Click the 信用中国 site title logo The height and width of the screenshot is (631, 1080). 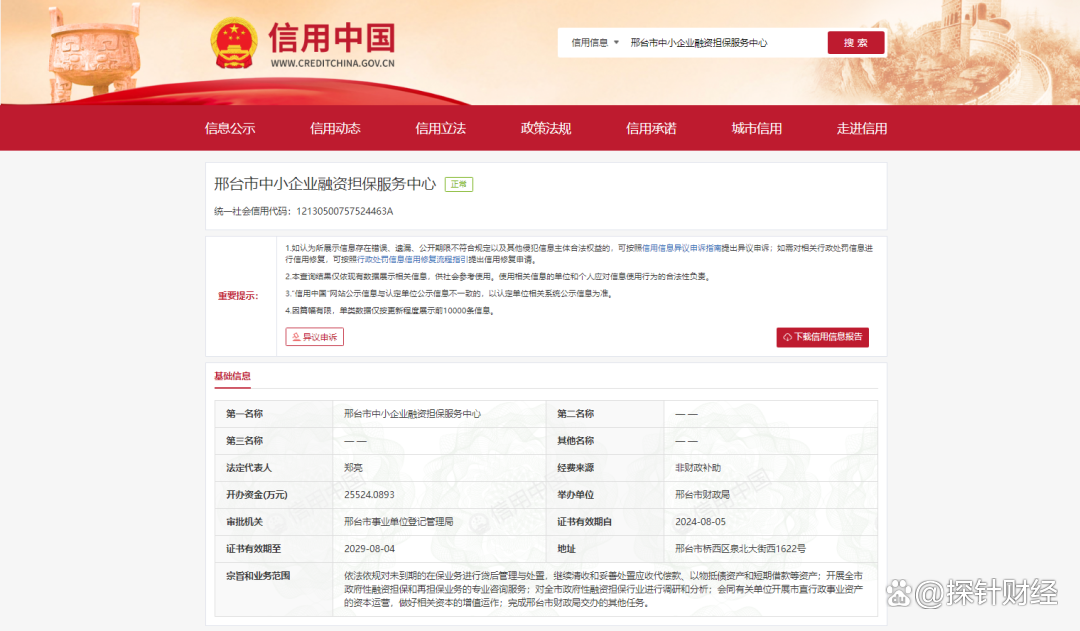[x=331, y=40]
